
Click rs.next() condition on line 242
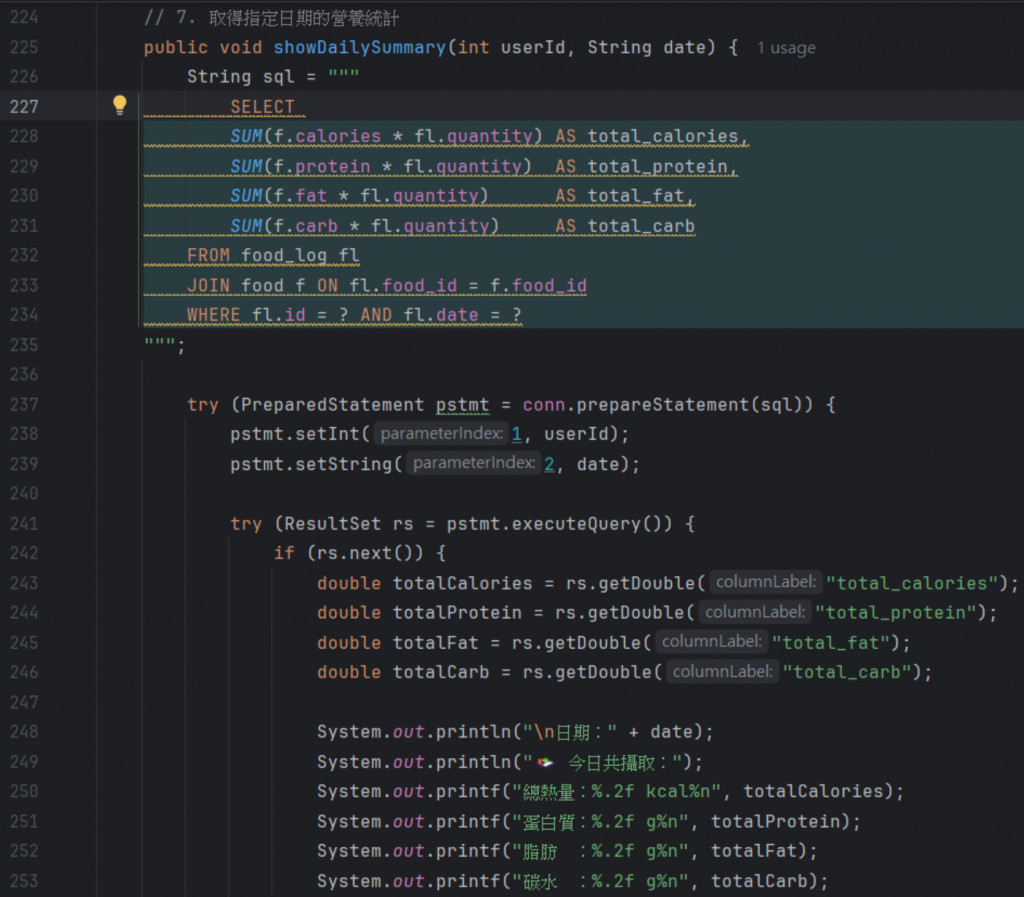365,553
